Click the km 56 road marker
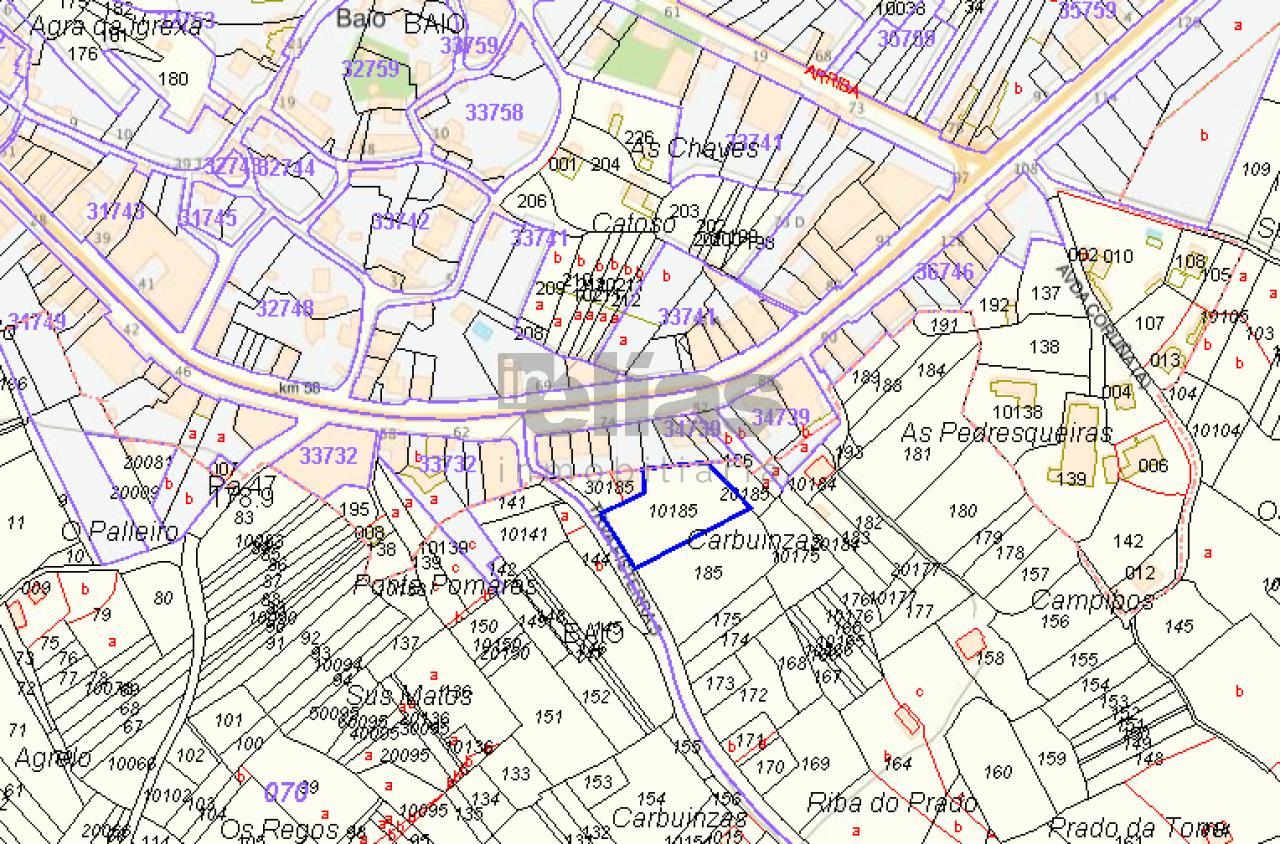Screen dimensions: 1280x844 coord(299,388)
